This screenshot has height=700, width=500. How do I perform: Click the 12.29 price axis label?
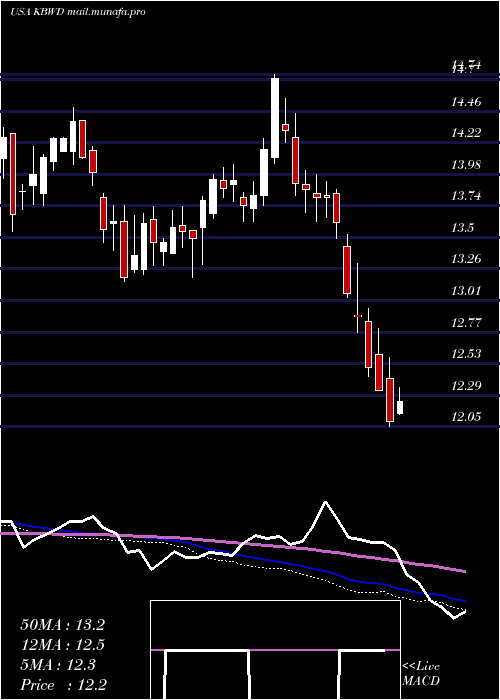(x=466, y=386)
